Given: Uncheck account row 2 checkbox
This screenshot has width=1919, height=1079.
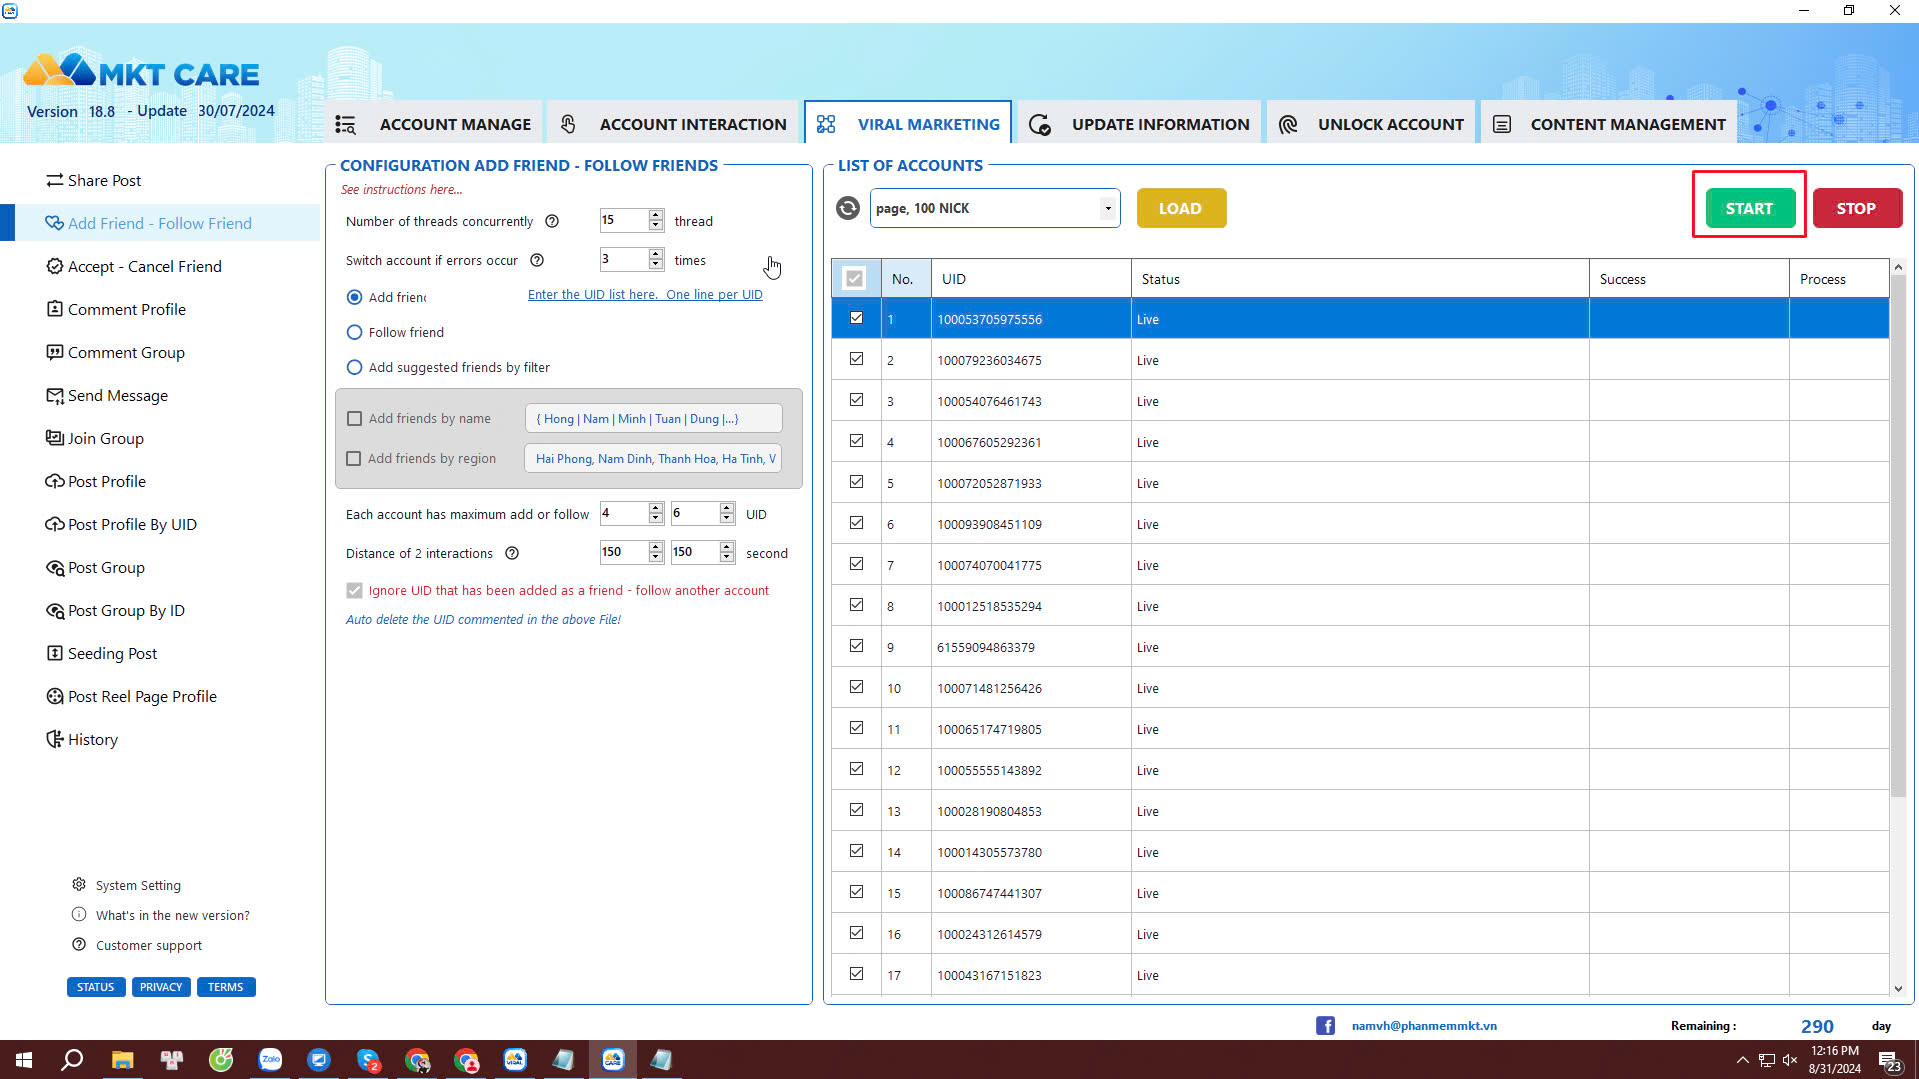Looking at the screenshot, I should point(856,359).
